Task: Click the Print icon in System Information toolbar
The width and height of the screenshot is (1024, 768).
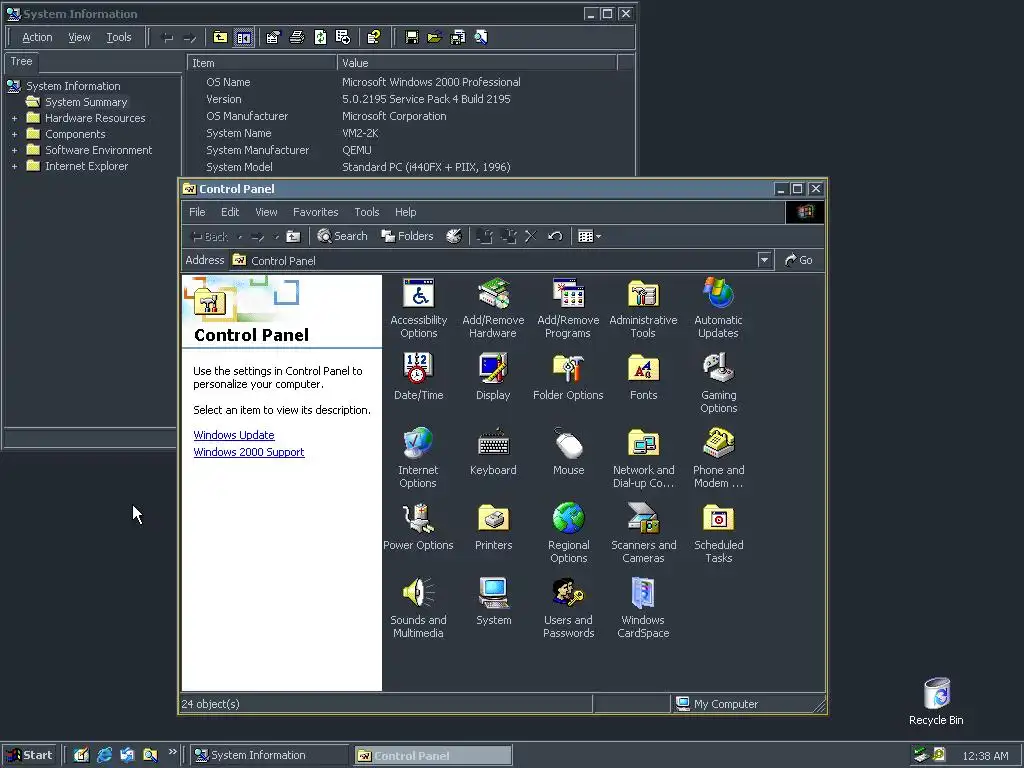Action: [x=296, y=37]
